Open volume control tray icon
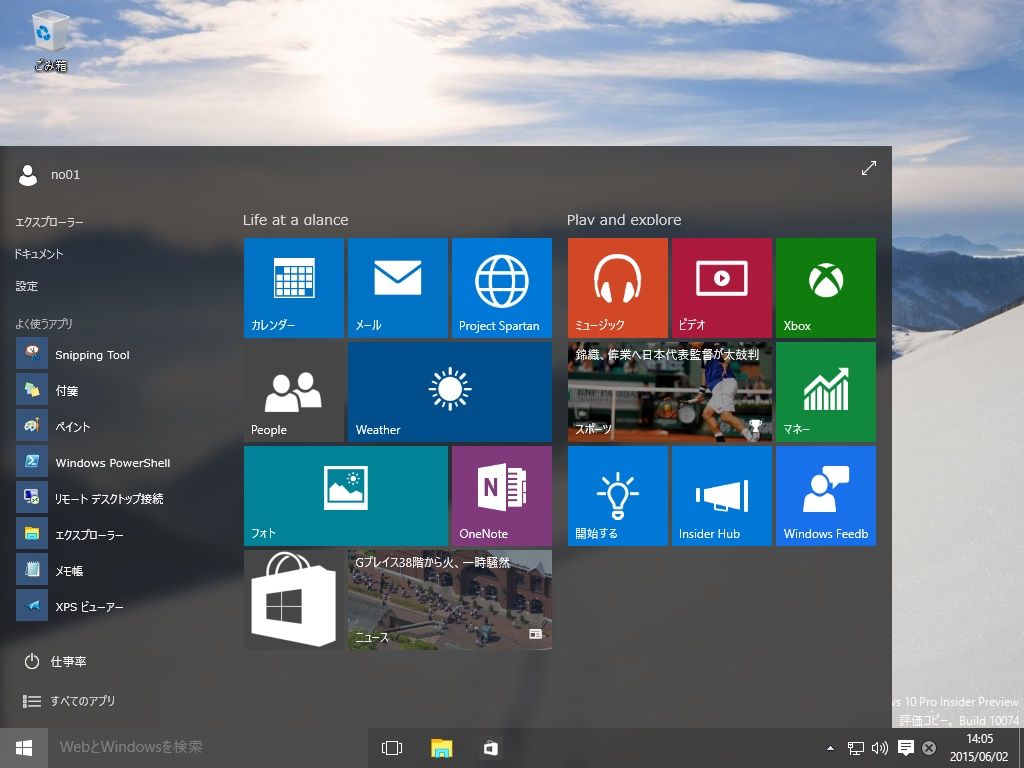Image resolution: width=1024 pixels, height=768 pixels. [x=880, y=748]
